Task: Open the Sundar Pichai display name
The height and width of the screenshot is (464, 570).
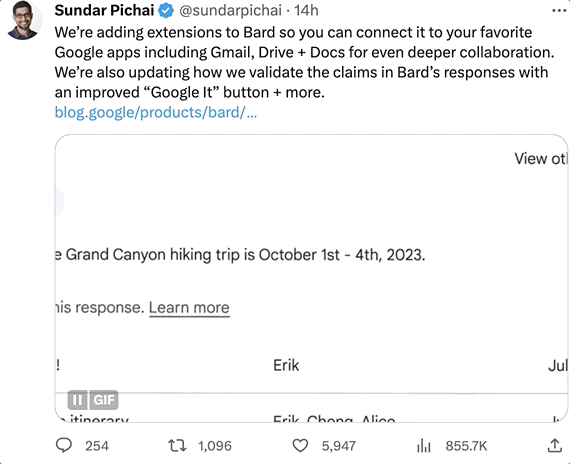Action: click(104, 11)
